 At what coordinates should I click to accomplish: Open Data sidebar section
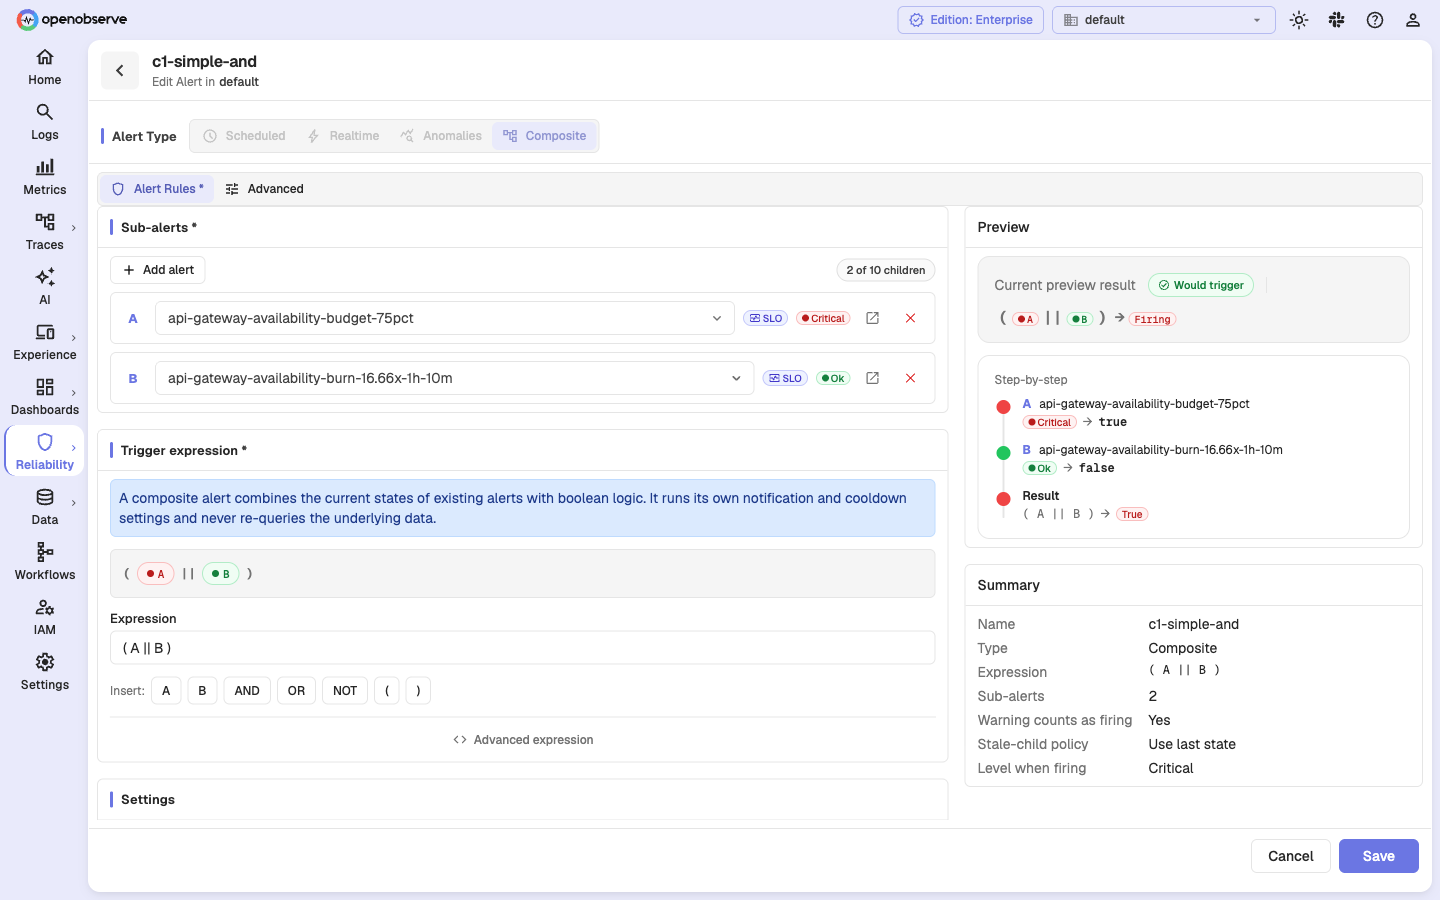point(44,507)
